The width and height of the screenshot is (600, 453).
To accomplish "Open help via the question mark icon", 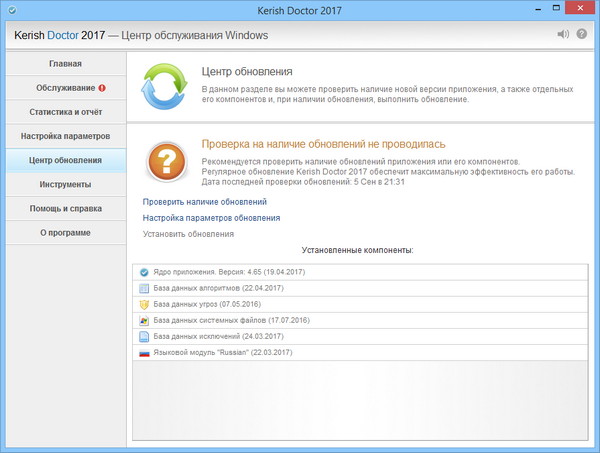I will pyautogui.click(x=582, y=34).
